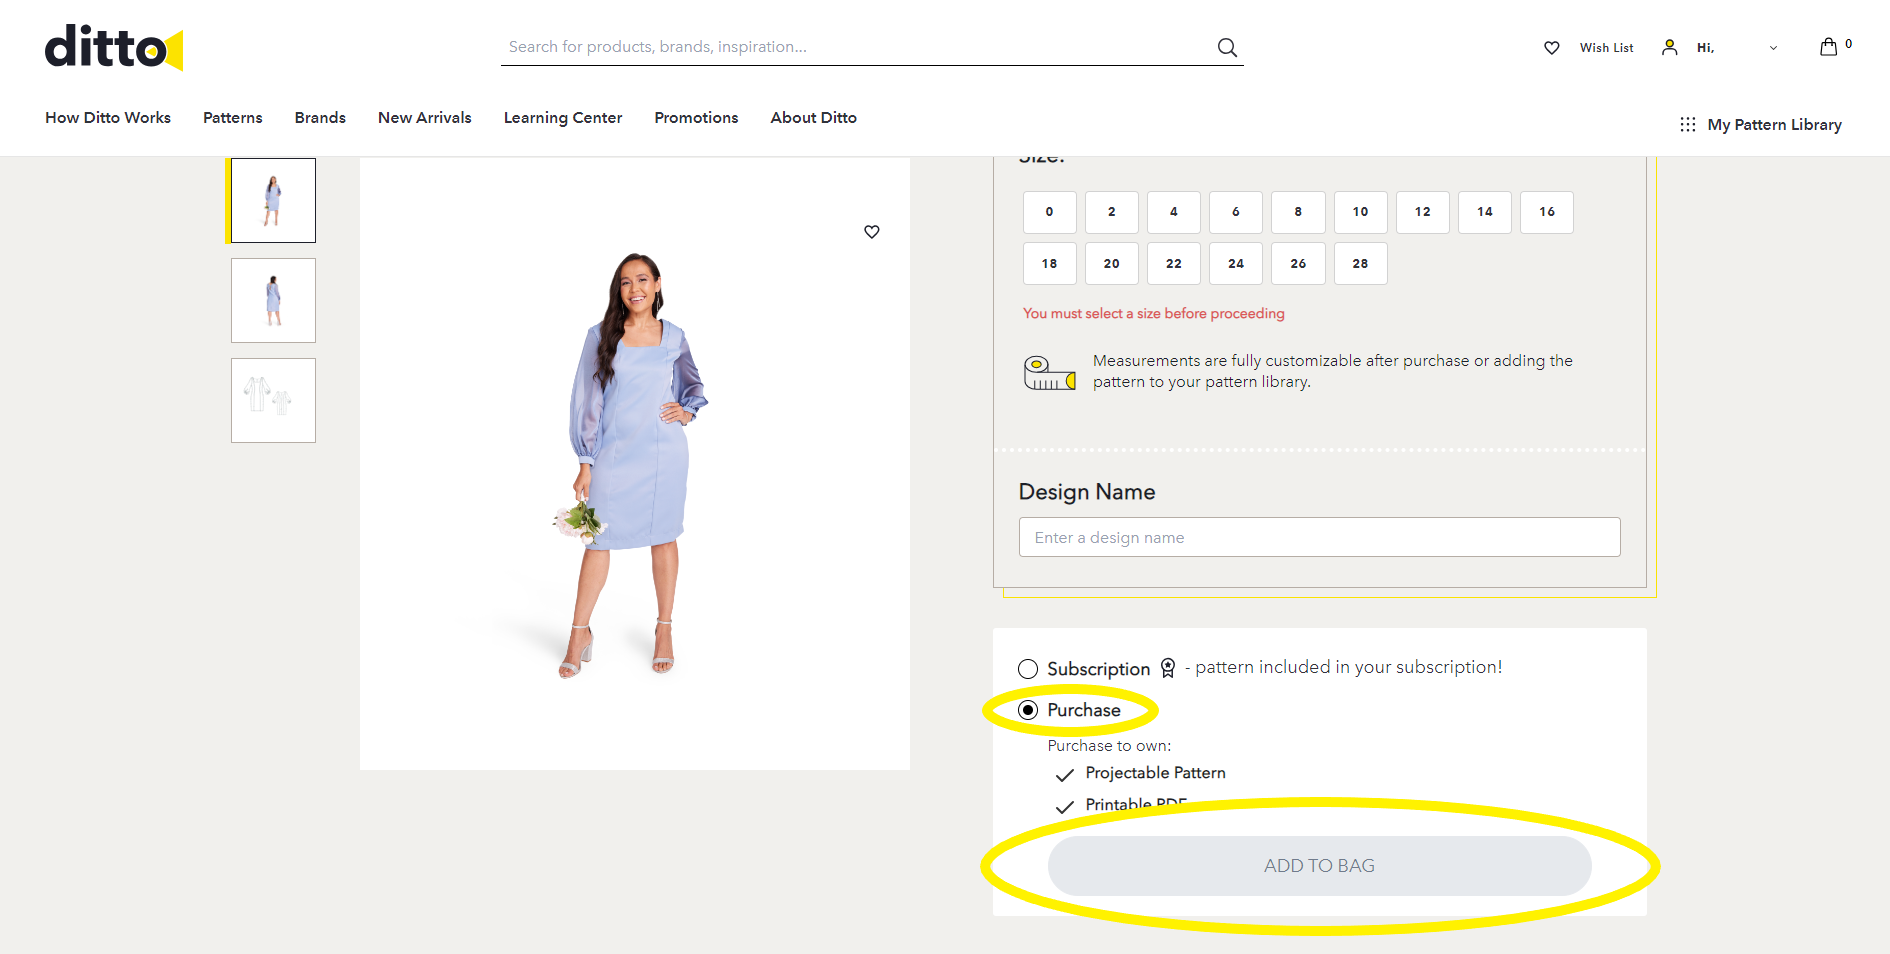Open My Pattern Library link
1890x954 pixels.
(1775, 124)
